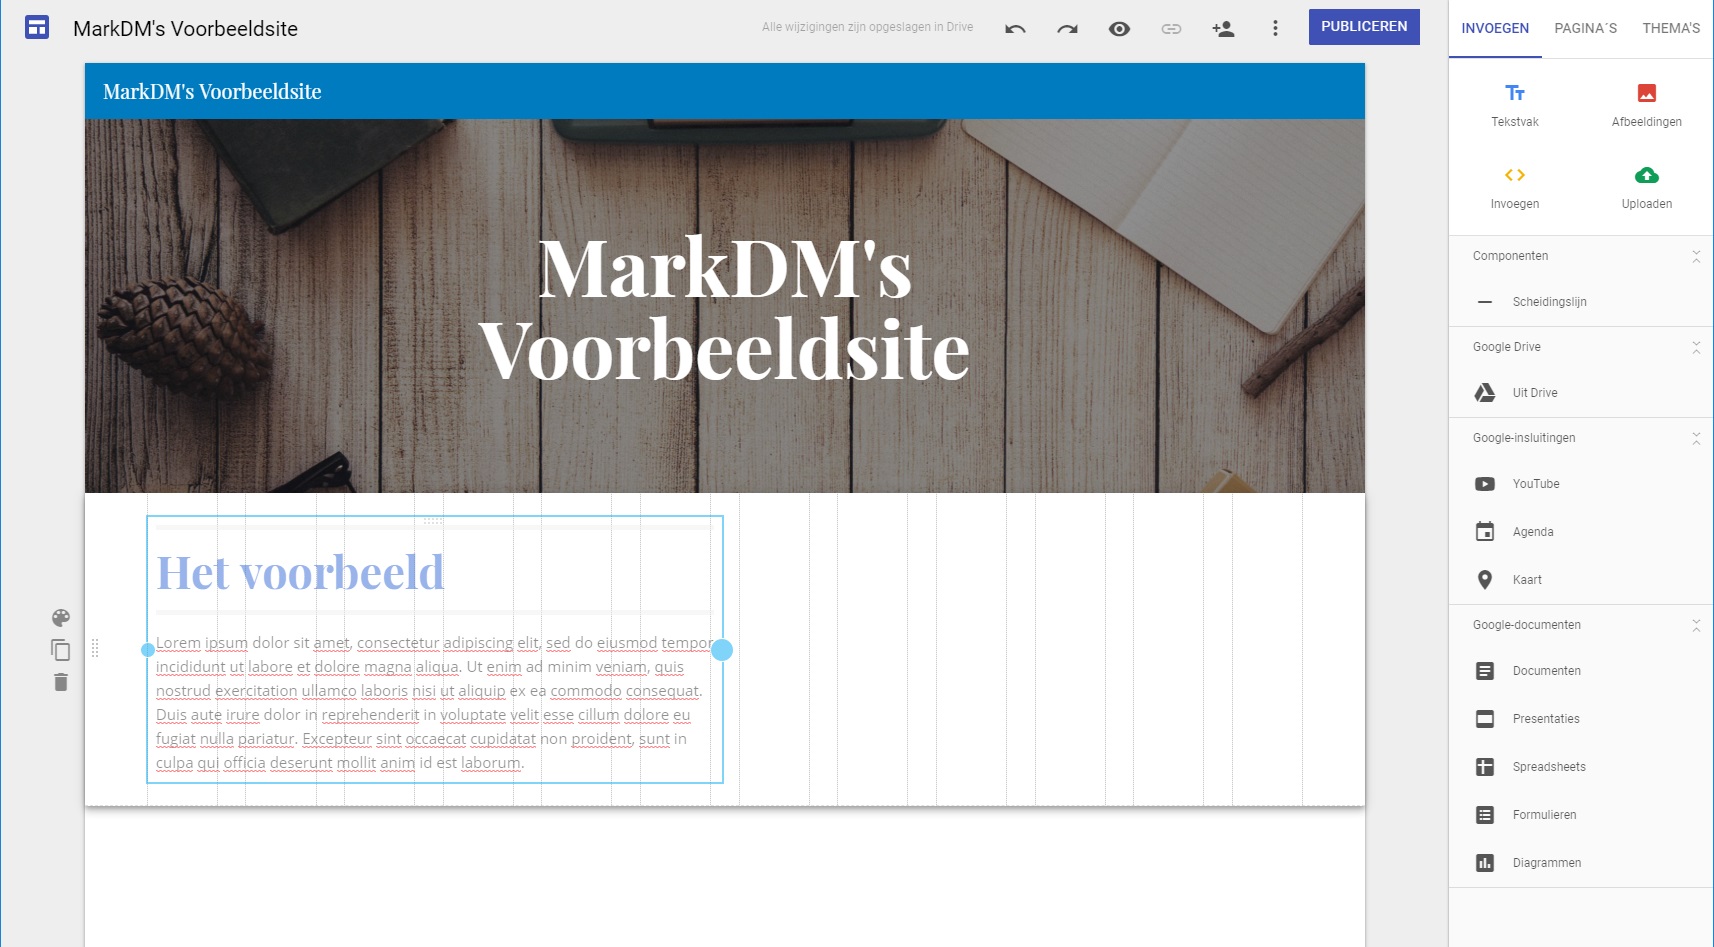Collapse the Google Drive section
This screenshot has width=1714, height=947.
point(1695,348)
